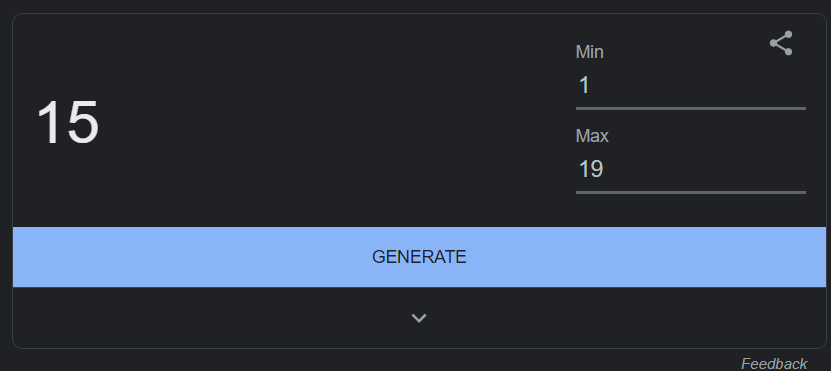Viewport: 831px width, 371px height.
Task: Expand the widget with the down chevron
Action: pyautogui.click(x=419, y=318)
